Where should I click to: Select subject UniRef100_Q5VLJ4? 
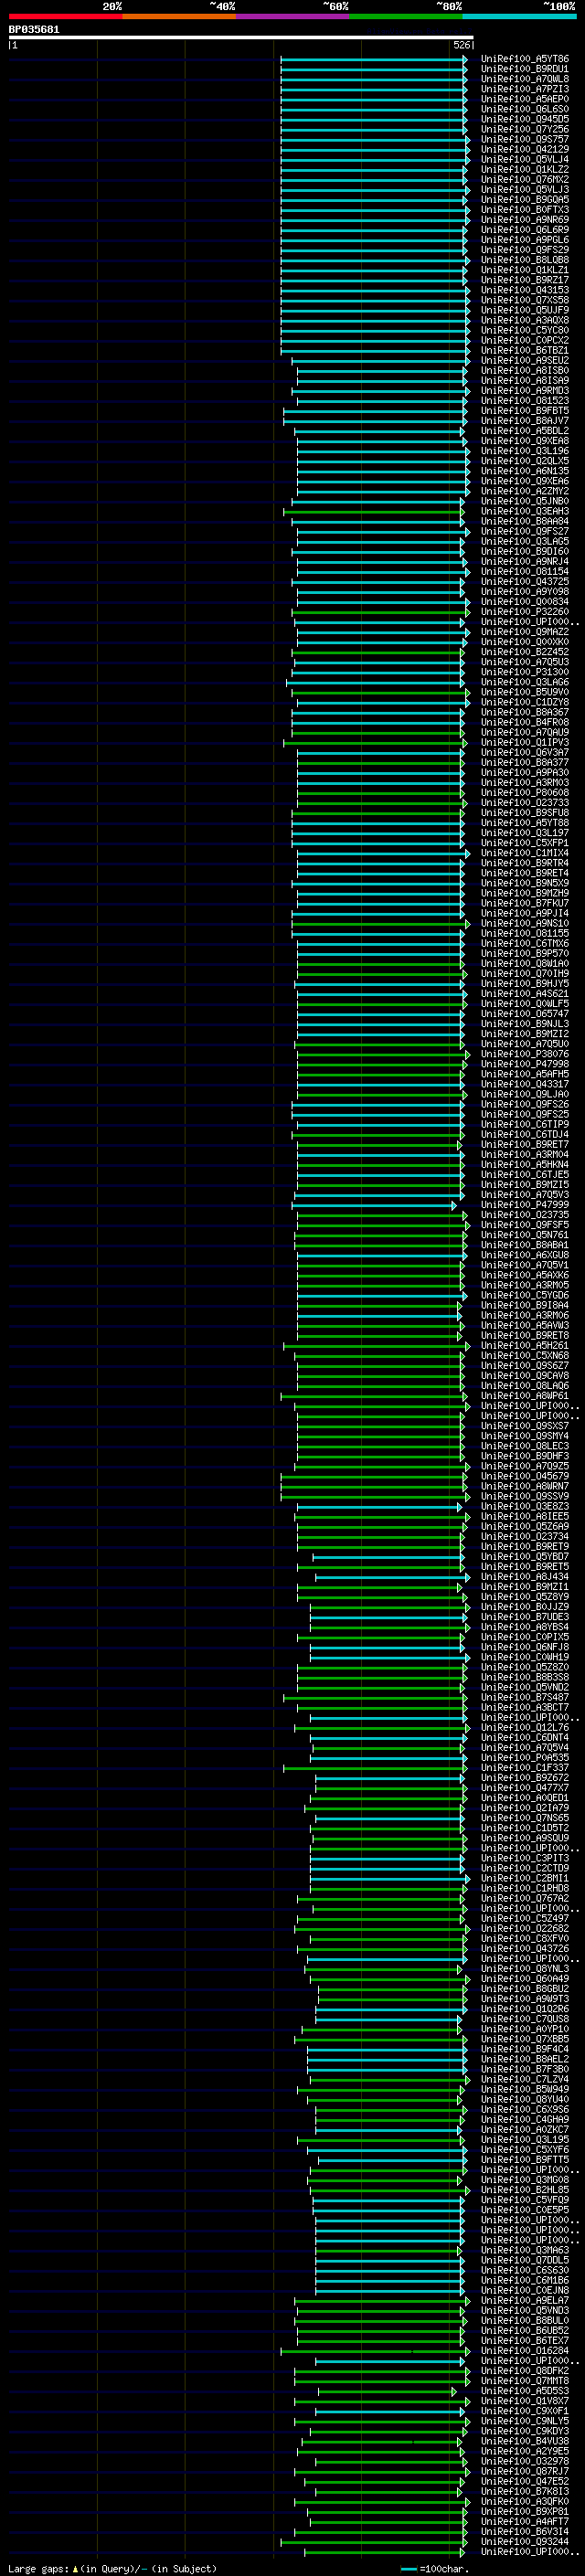(524, 159)
